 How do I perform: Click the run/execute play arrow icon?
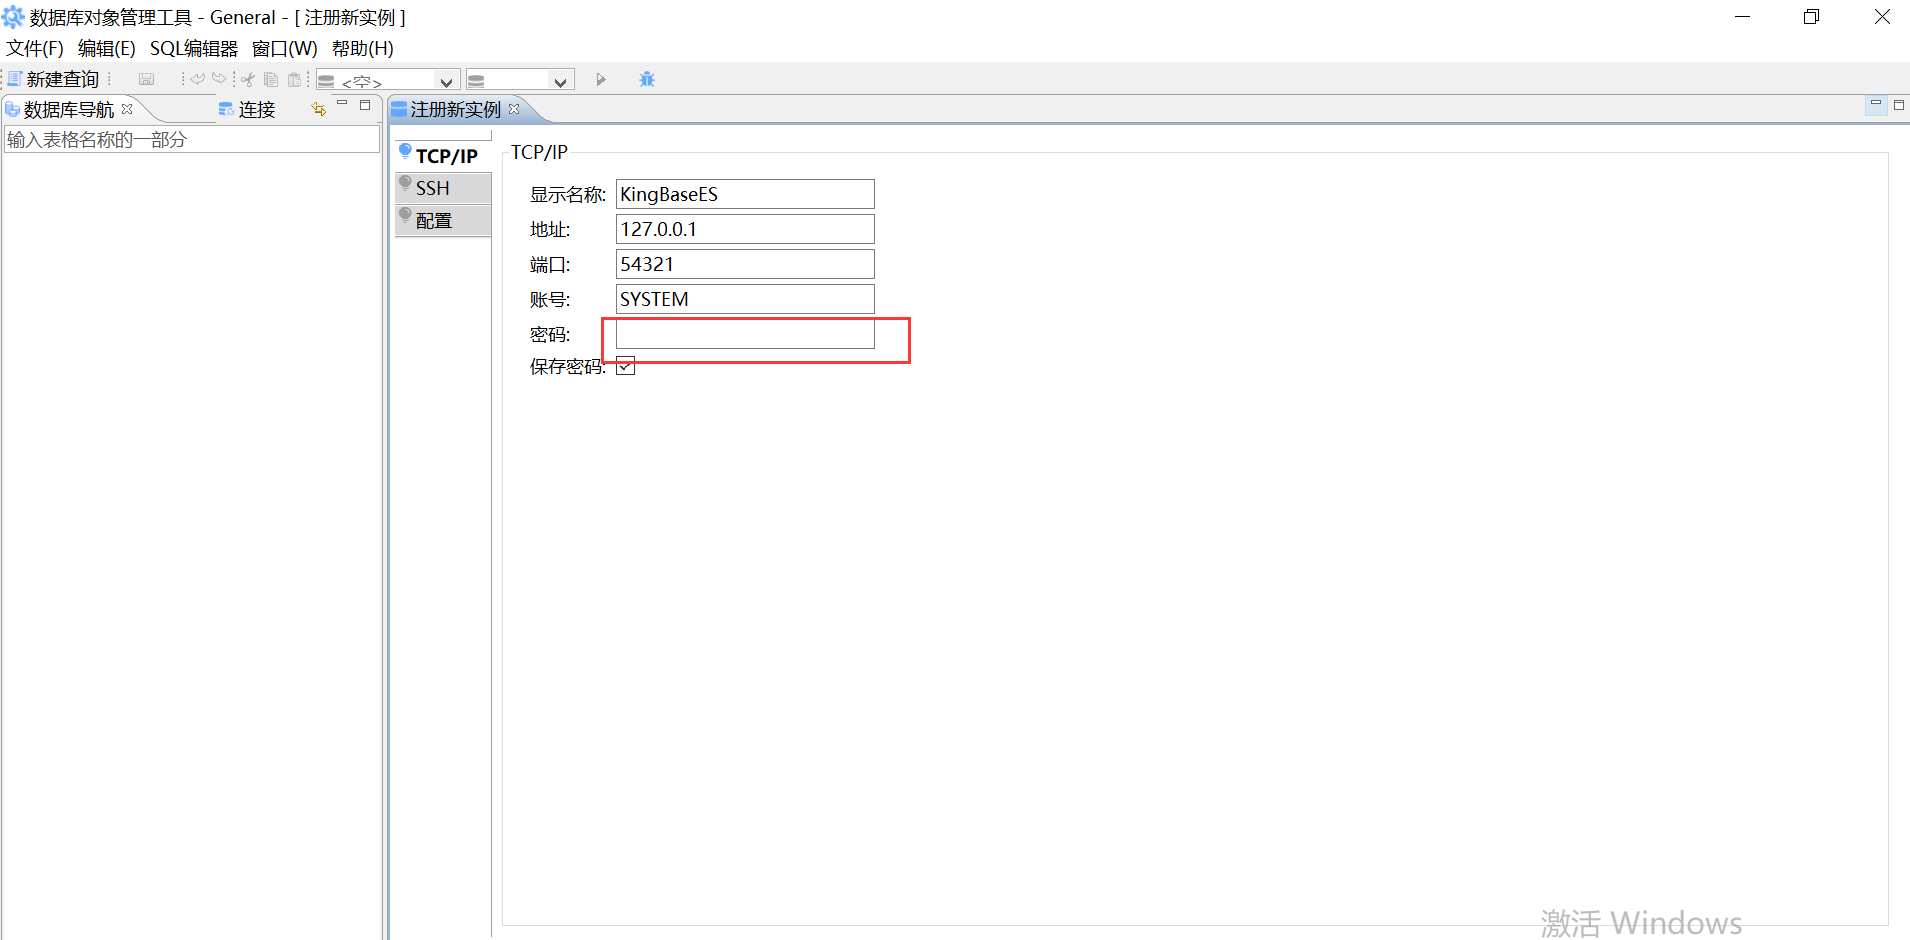(601, 79)
